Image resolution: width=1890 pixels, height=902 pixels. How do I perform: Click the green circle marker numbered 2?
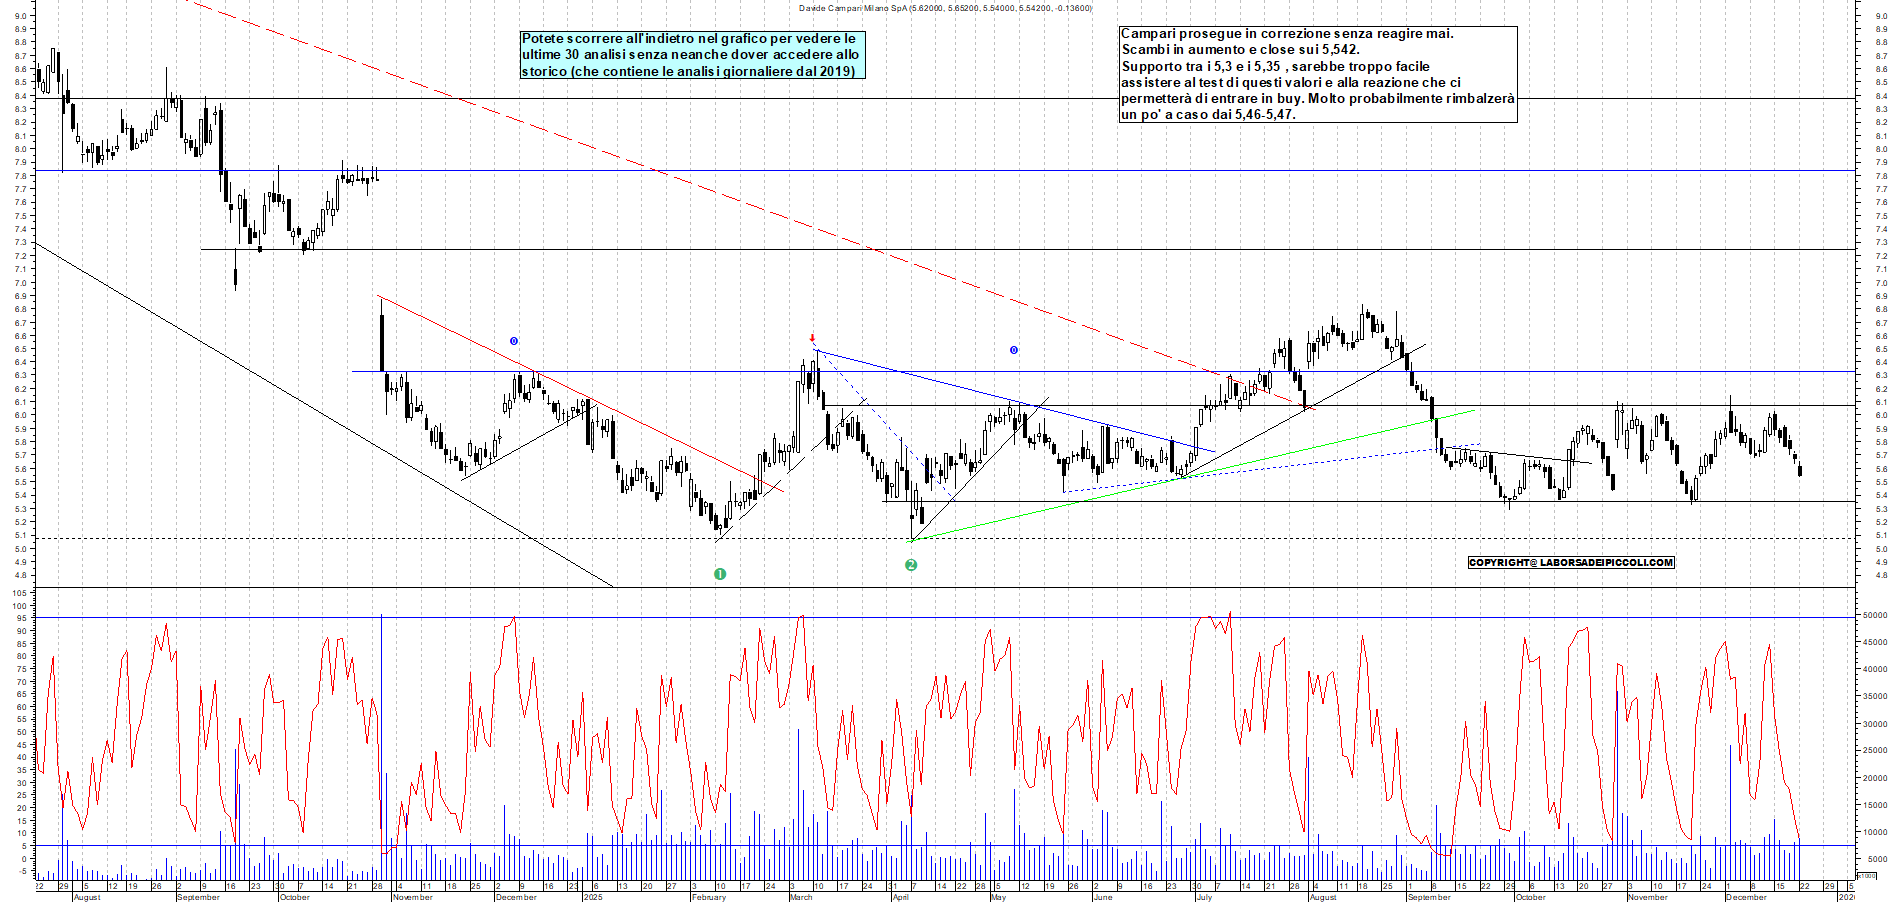(911, 565)
